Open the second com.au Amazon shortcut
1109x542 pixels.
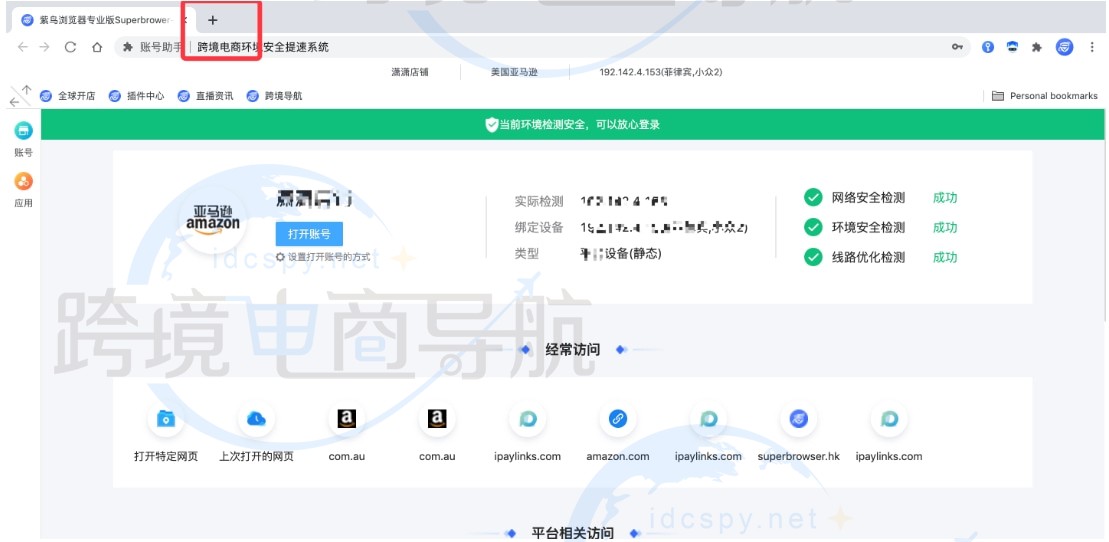(437, 420)
